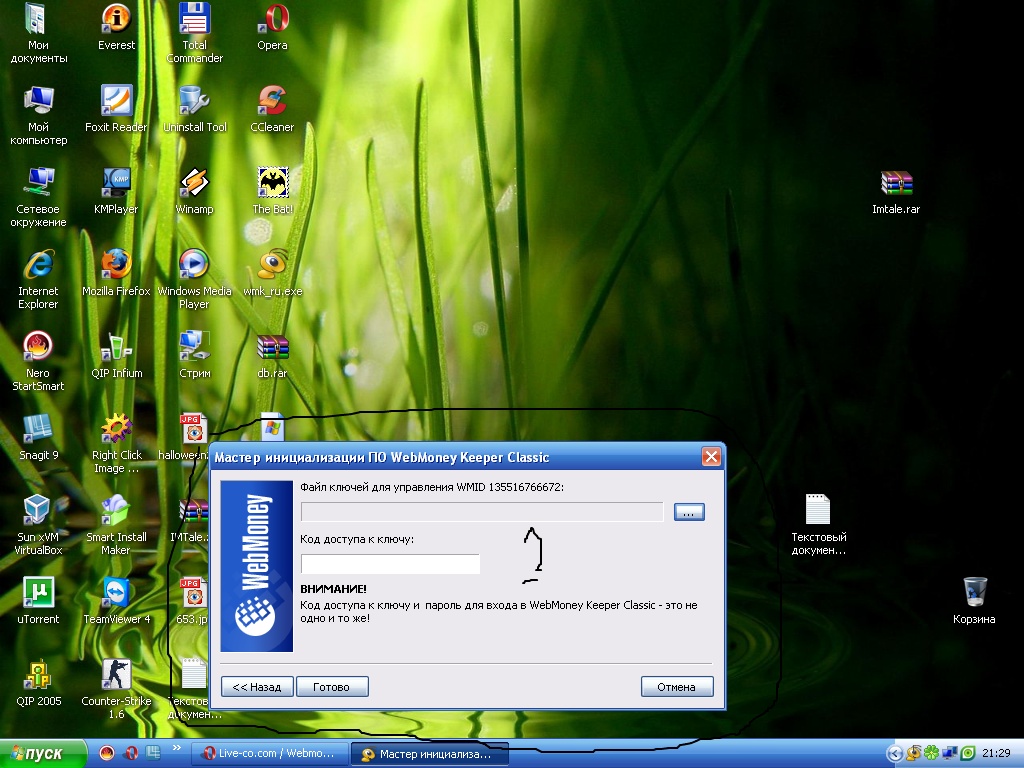Open the Корзина recycle bin

(973, 593)
